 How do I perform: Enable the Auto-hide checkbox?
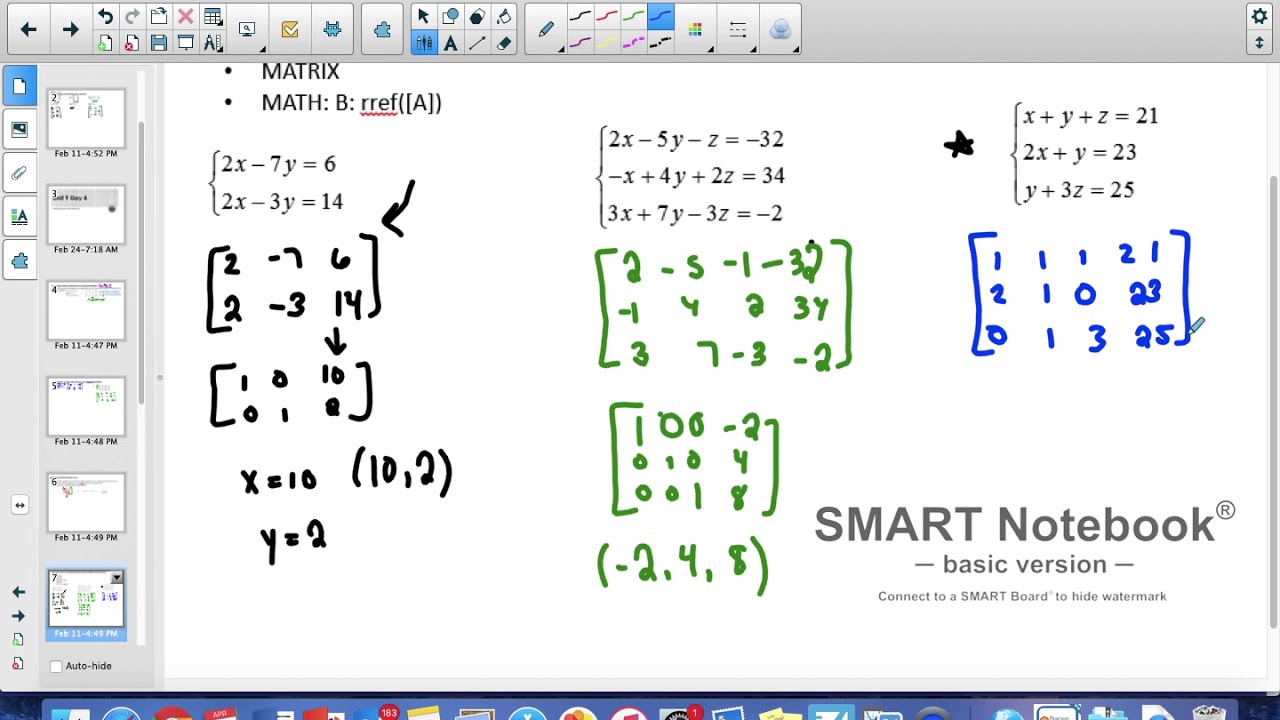click(x=56, y=666)
